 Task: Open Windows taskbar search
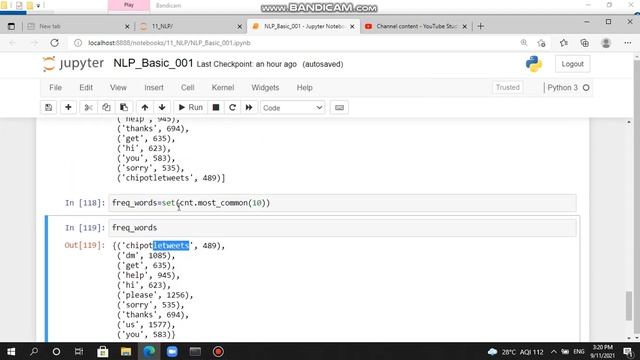[34, 351]
